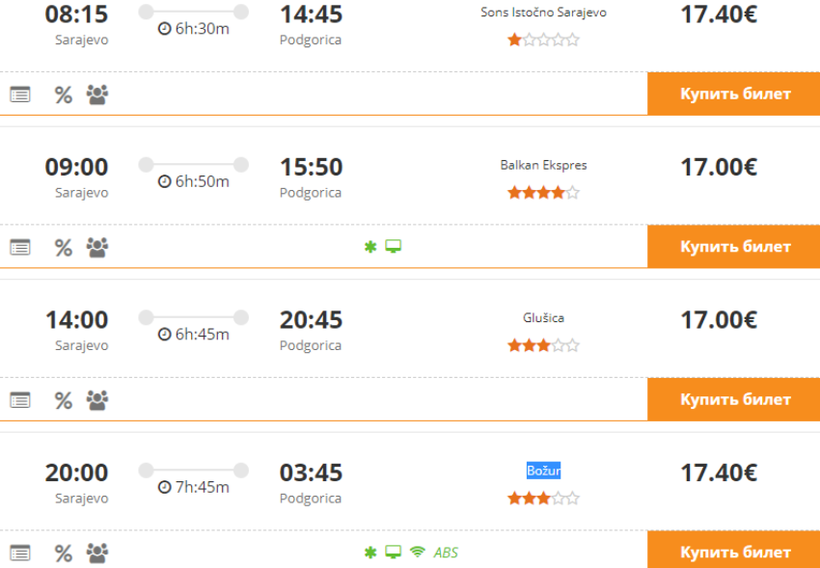Open route details icon for 20:00 departure
This screenshot has height=568, width=820.
point(20,552)
